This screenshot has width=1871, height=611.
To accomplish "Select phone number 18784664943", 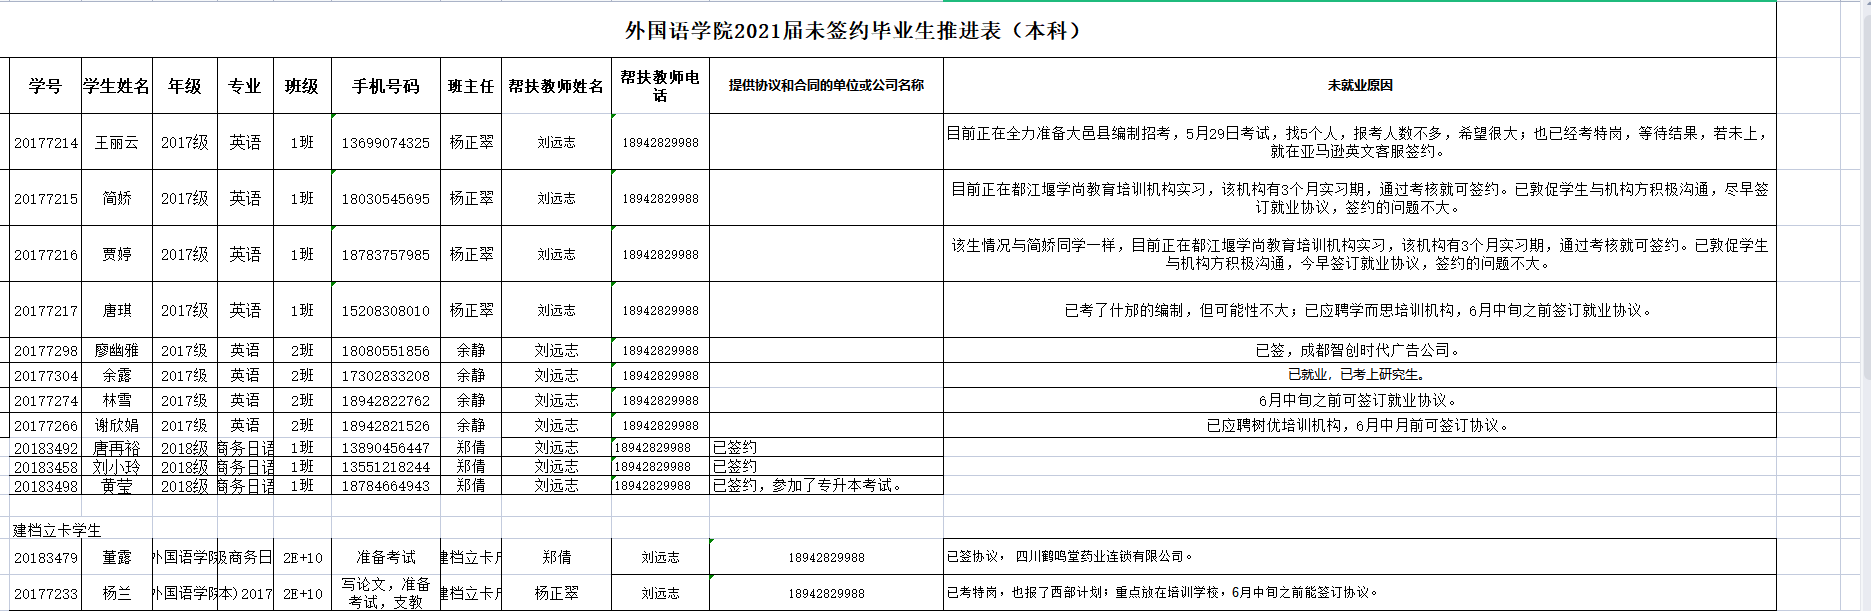I will 386,486.
